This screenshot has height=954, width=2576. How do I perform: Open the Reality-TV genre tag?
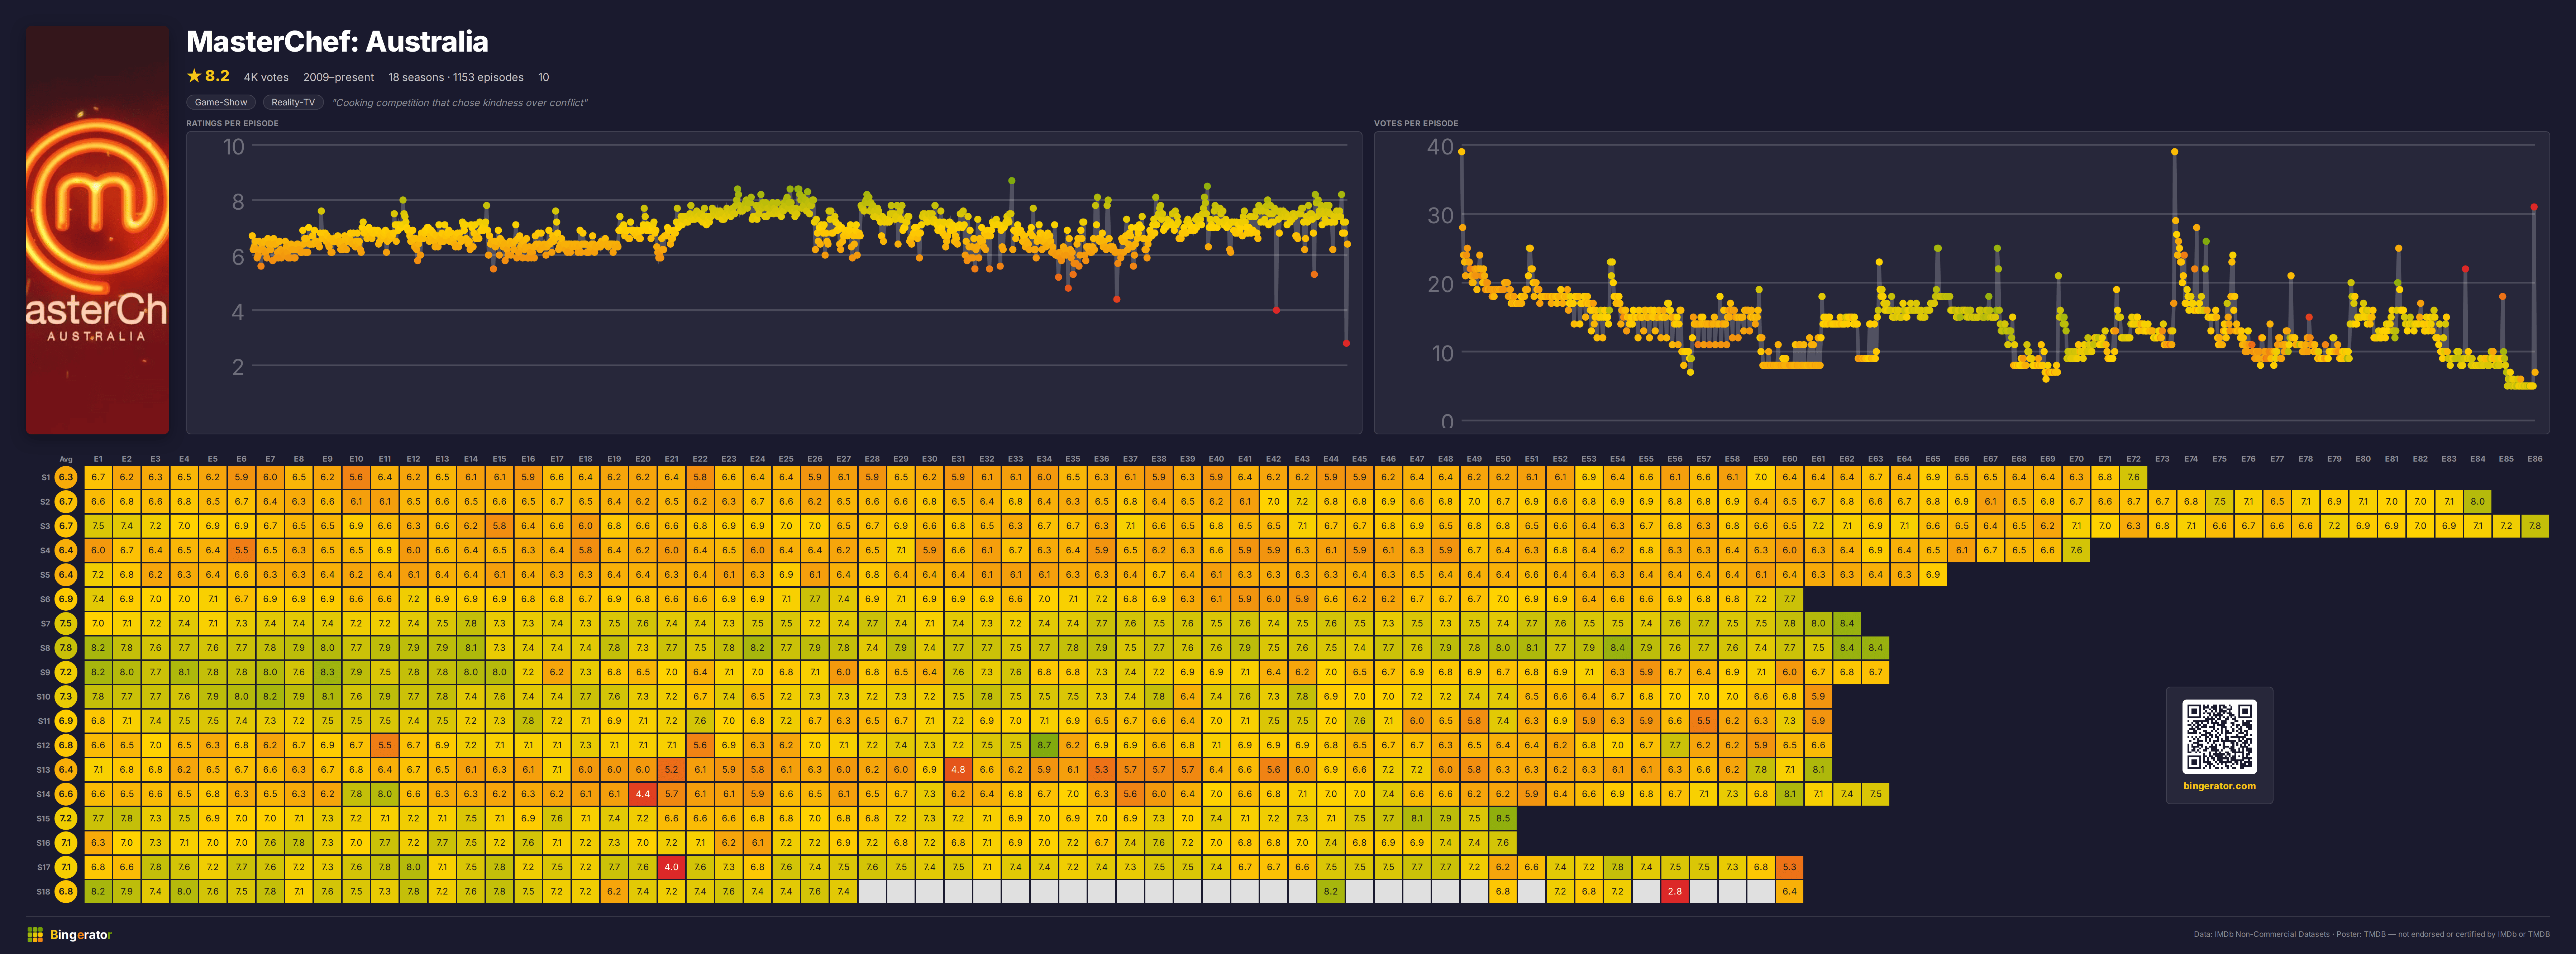pyautogui.click(x=293, y=102)
